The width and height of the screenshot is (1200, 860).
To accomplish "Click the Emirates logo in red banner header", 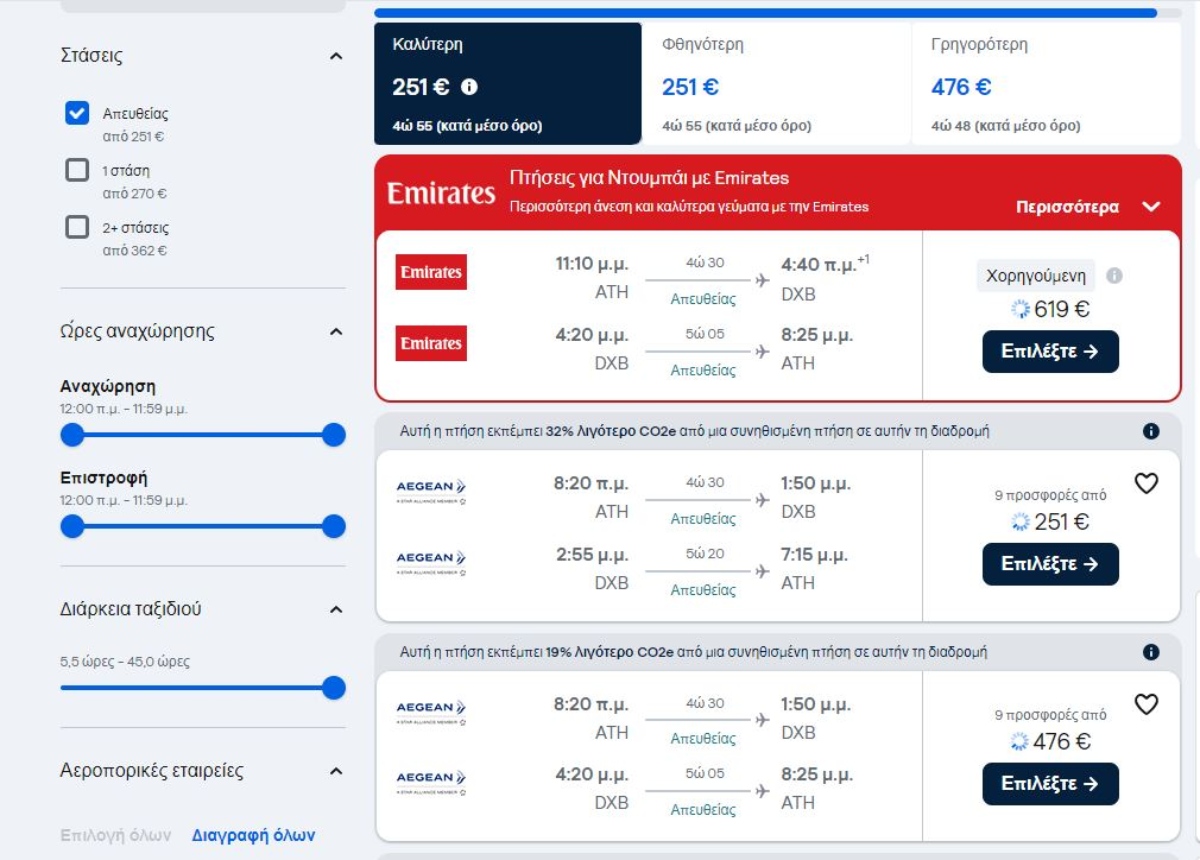I will pos(441,193).
